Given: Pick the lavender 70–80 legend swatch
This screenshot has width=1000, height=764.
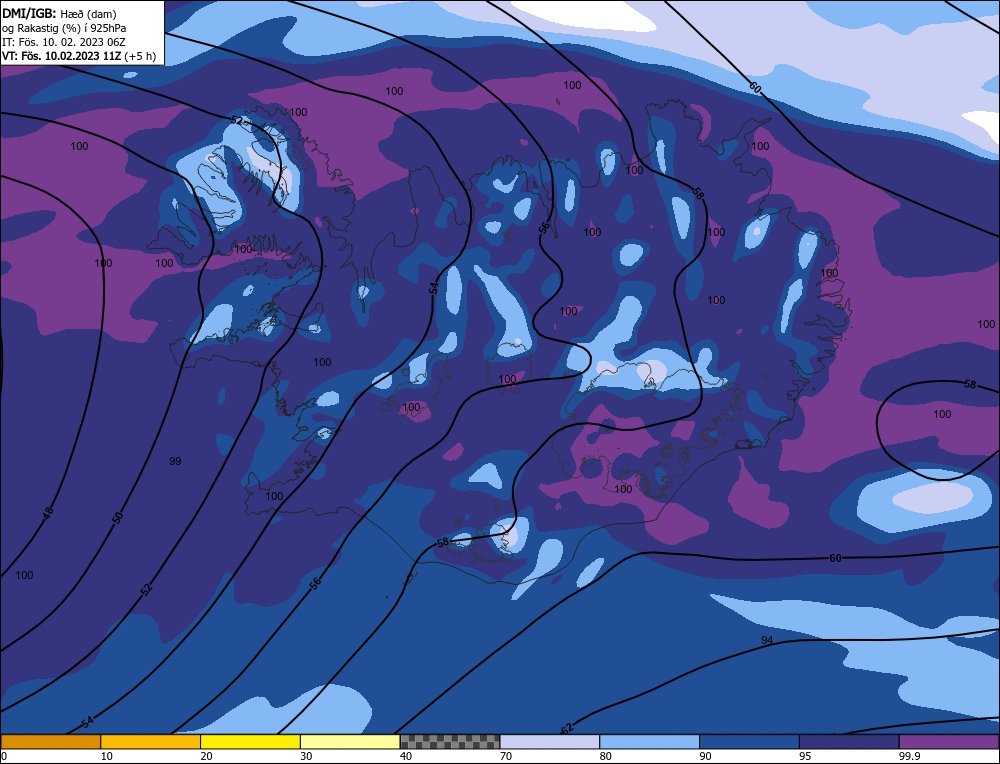Looking at the screenshot, I should coord(550,742).
